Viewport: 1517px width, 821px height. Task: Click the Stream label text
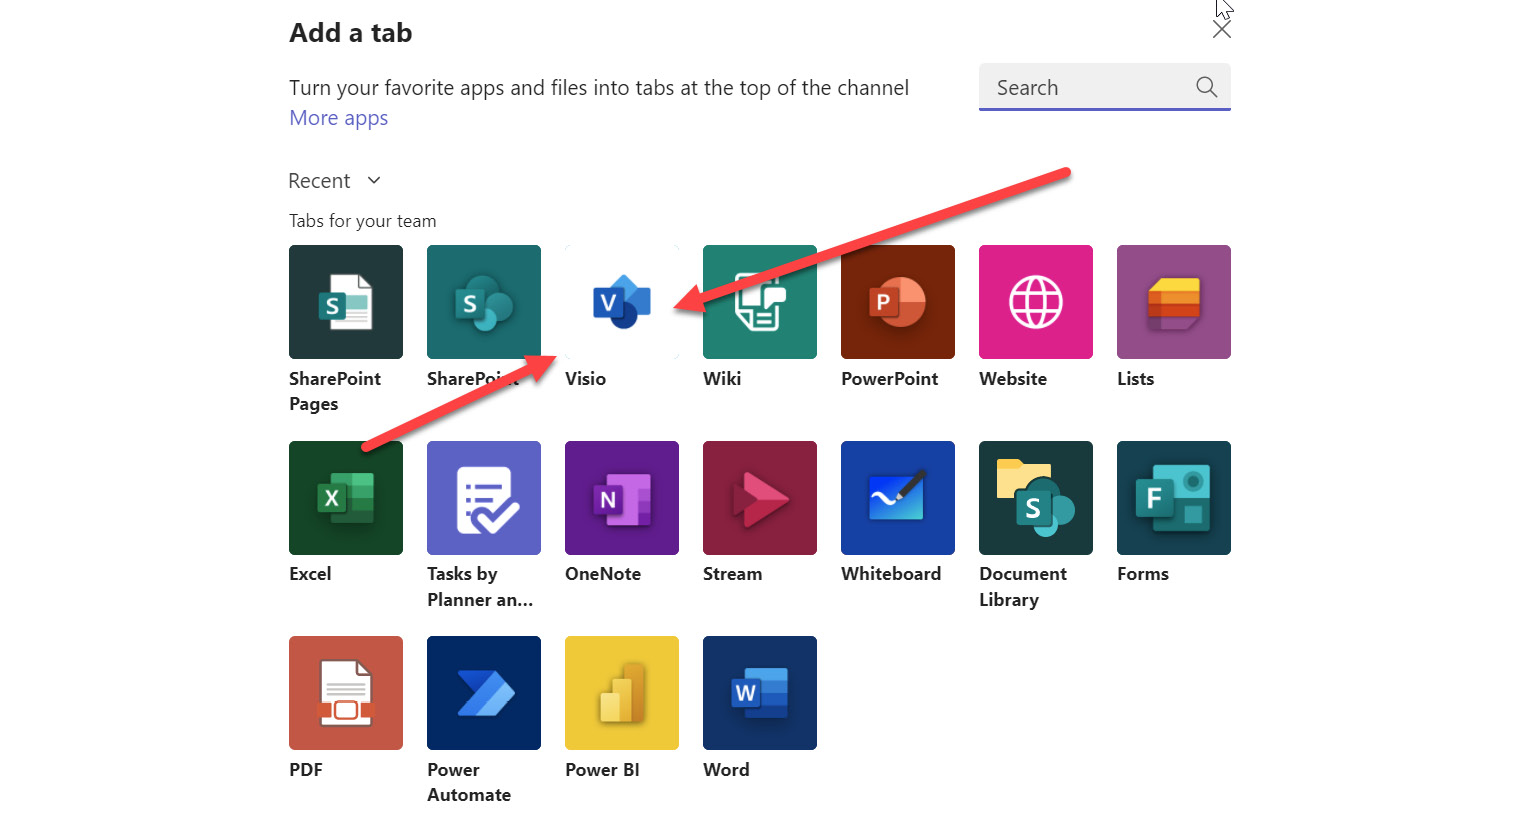tap(732, 574)
